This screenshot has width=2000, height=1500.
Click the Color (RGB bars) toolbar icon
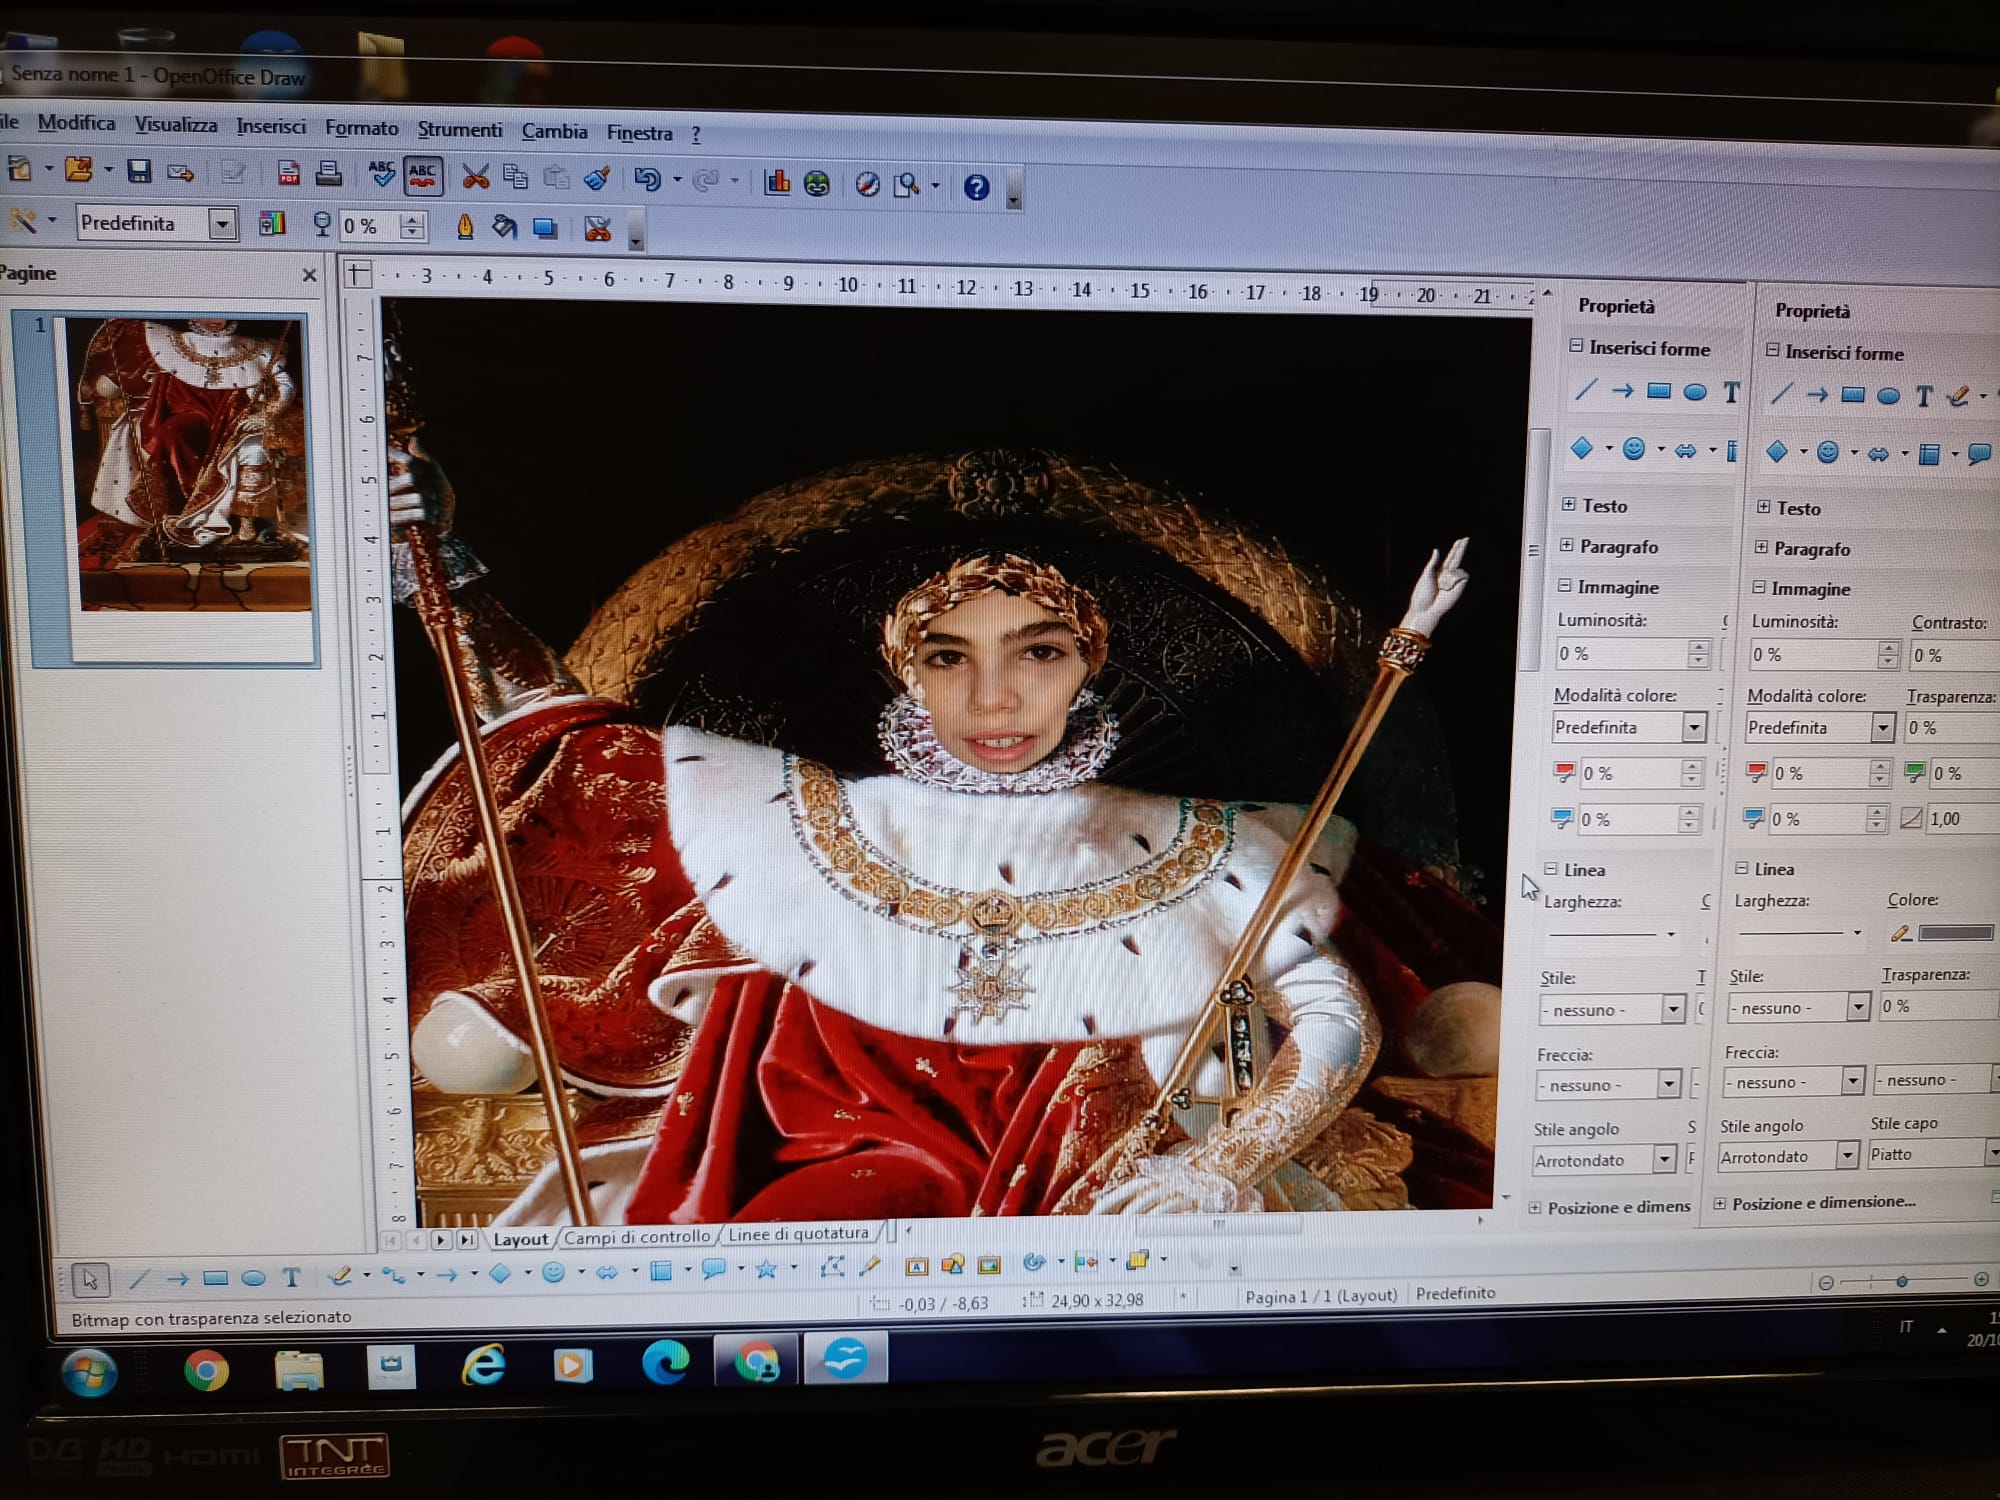click(x=272, y=224)
